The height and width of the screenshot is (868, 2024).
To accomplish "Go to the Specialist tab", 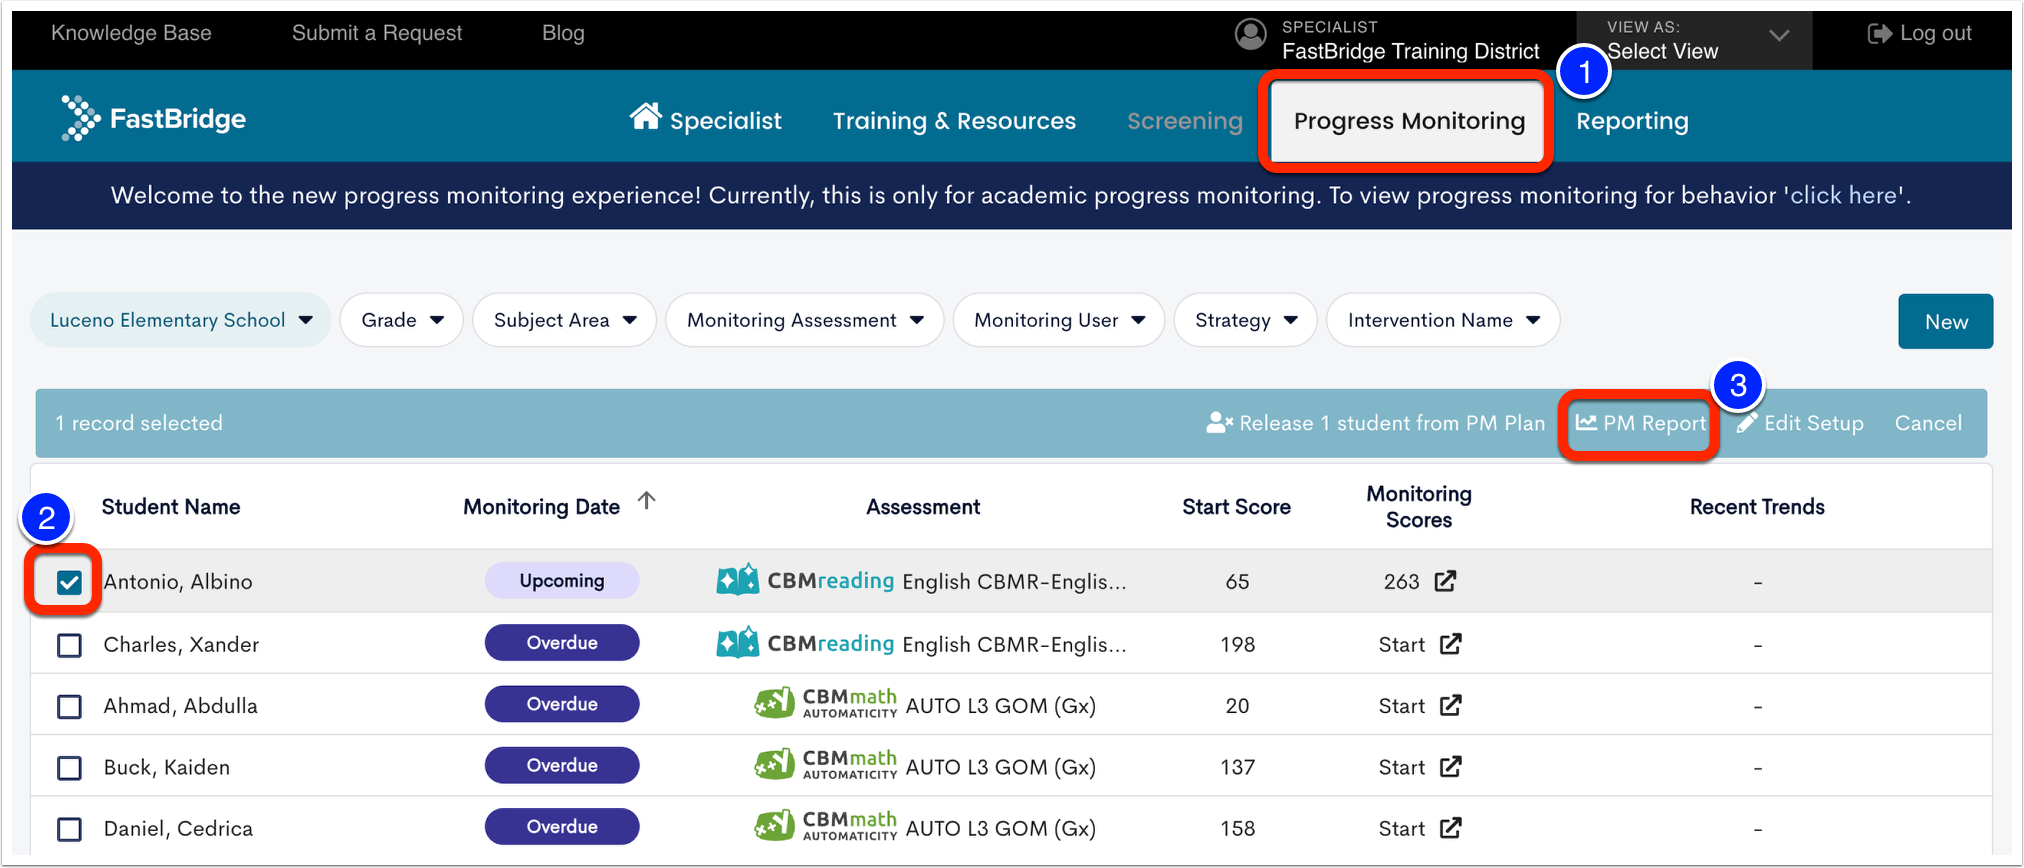I will click(x=706, y=120).
